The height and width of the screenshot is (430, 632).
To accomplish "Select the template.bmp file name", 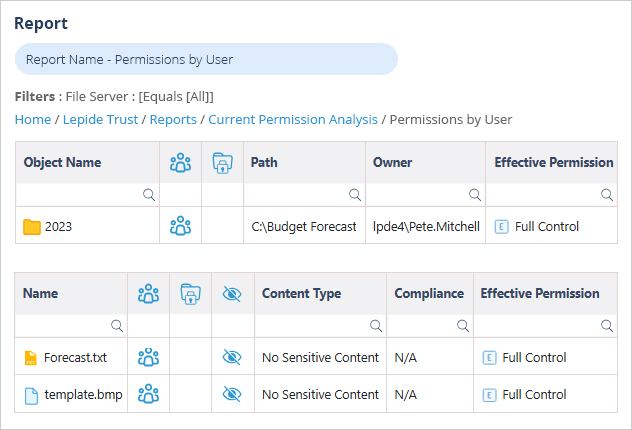I will [83, 395].
